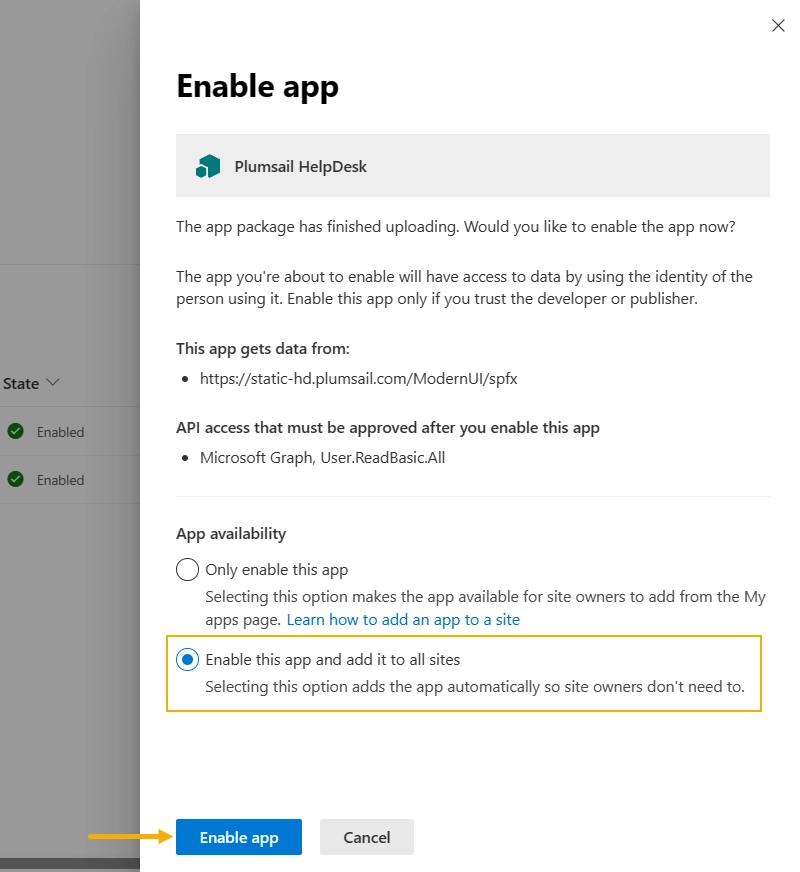The image size is (800, 872).
Task: Choose 'Enable this app and add it to all sites'
Action: point(187,660)
